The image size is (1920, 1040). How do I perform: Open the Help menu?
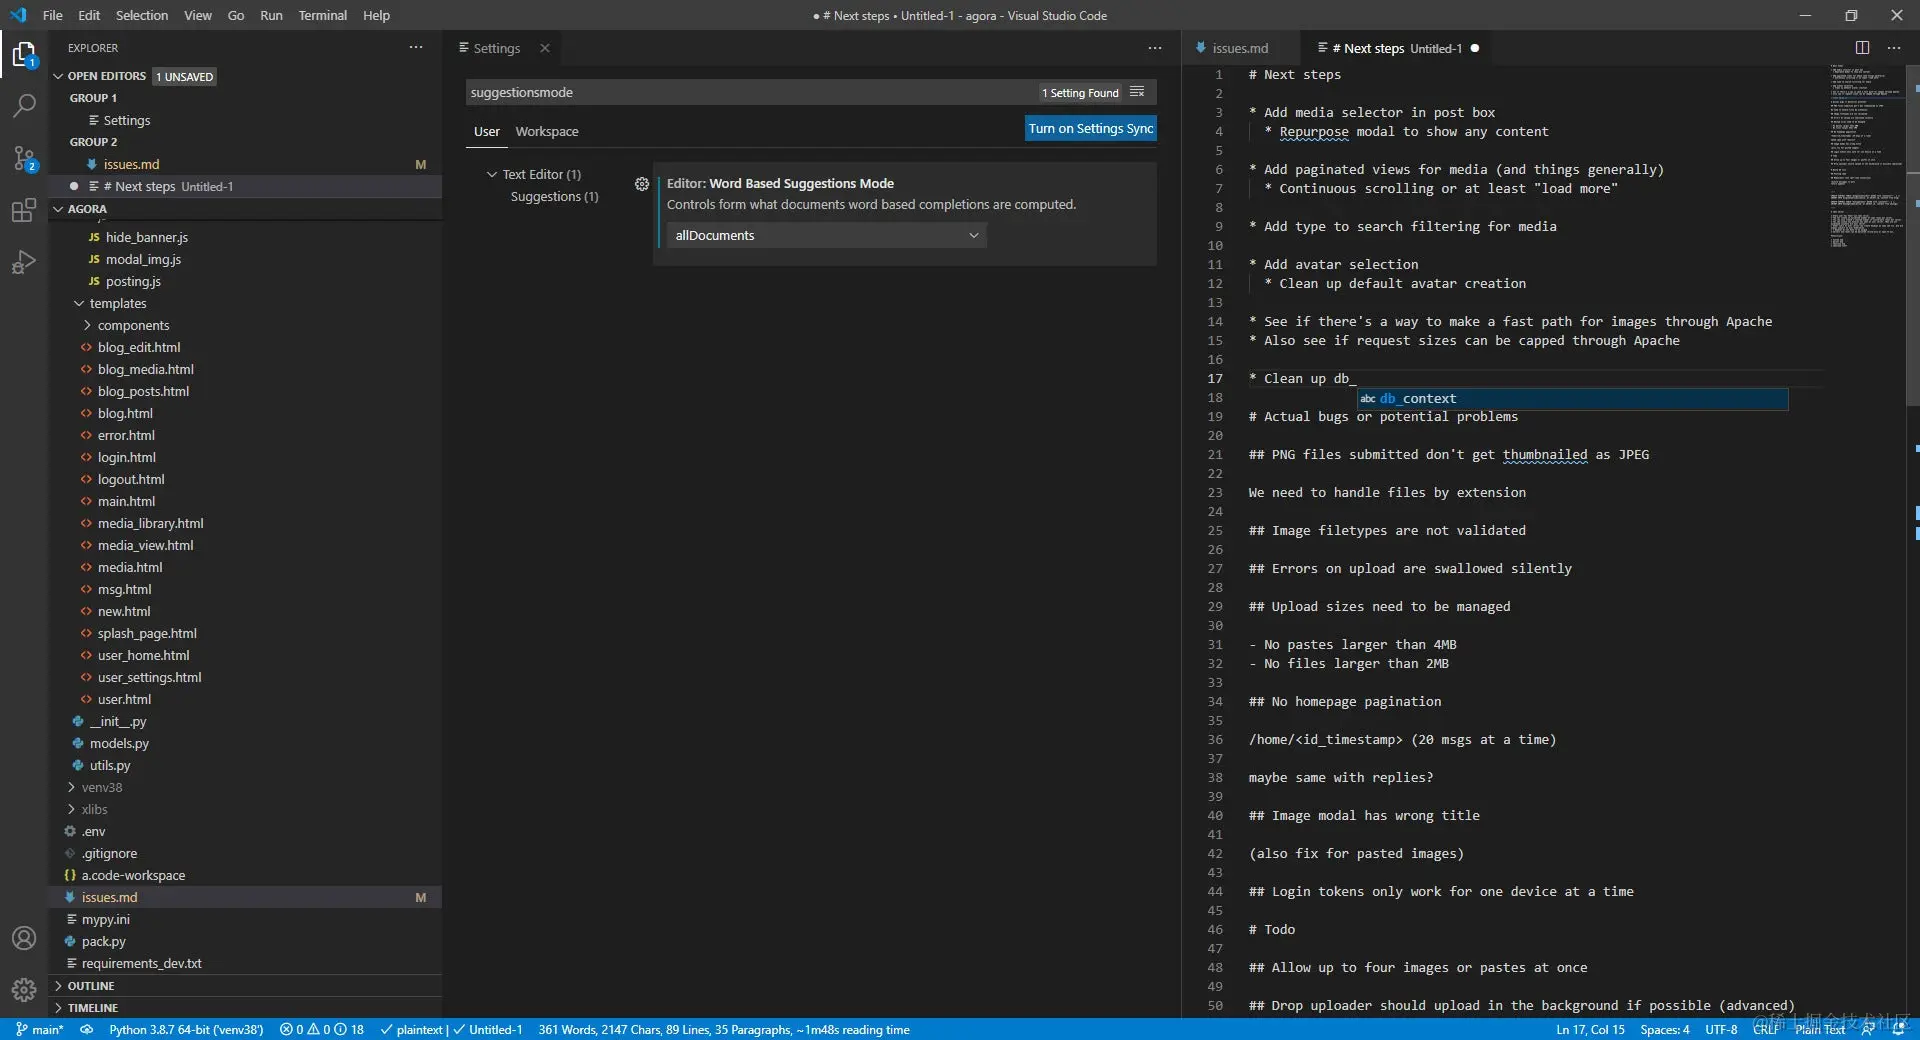coord(376,15)
